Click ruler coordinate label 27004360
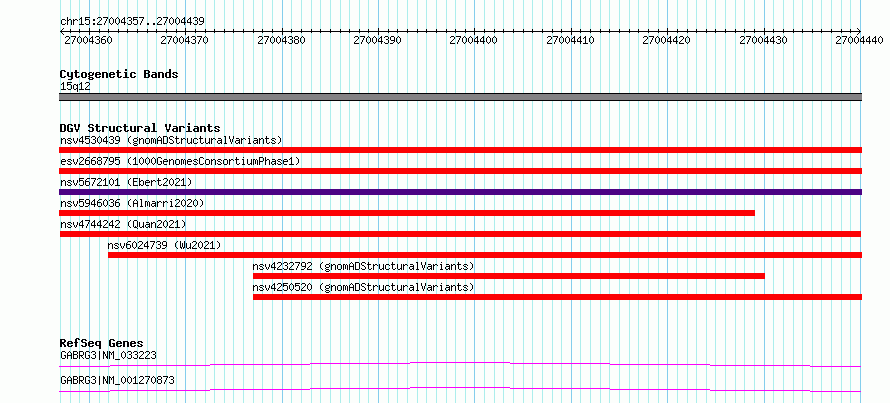The image size is (890, 403). click(88, 40)
